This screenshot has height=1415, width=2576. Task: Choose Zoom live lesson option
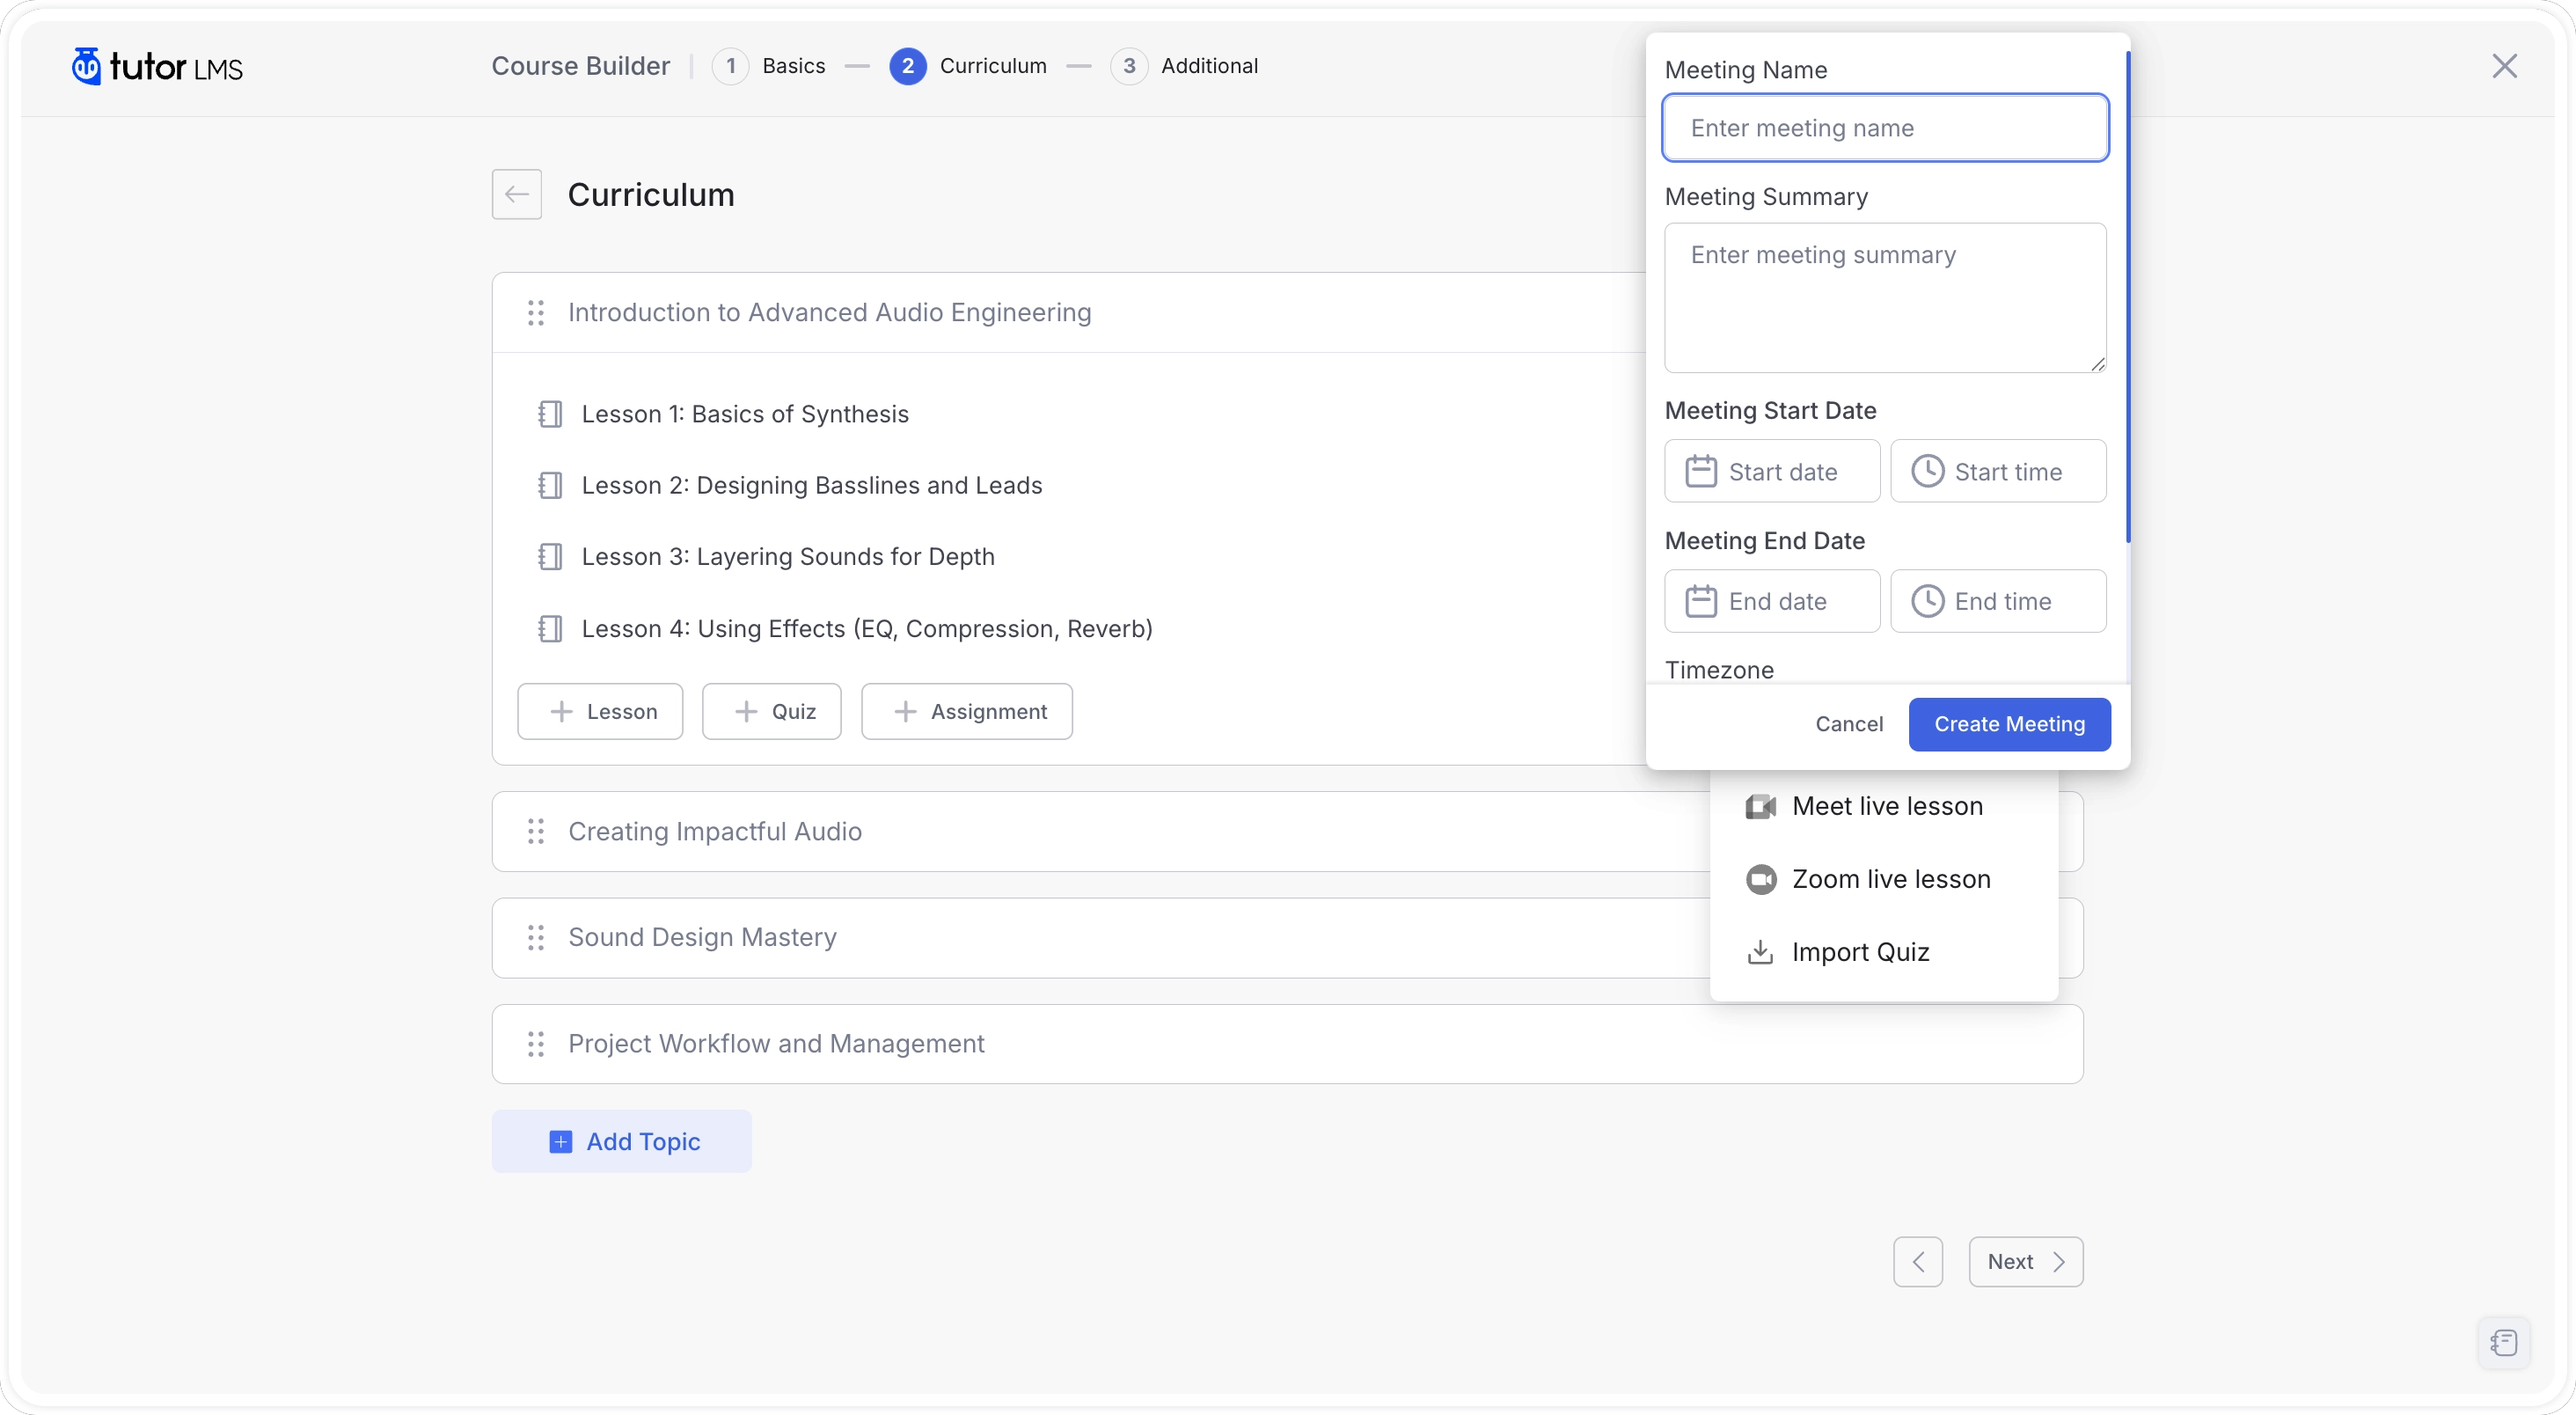(1884, 879)
